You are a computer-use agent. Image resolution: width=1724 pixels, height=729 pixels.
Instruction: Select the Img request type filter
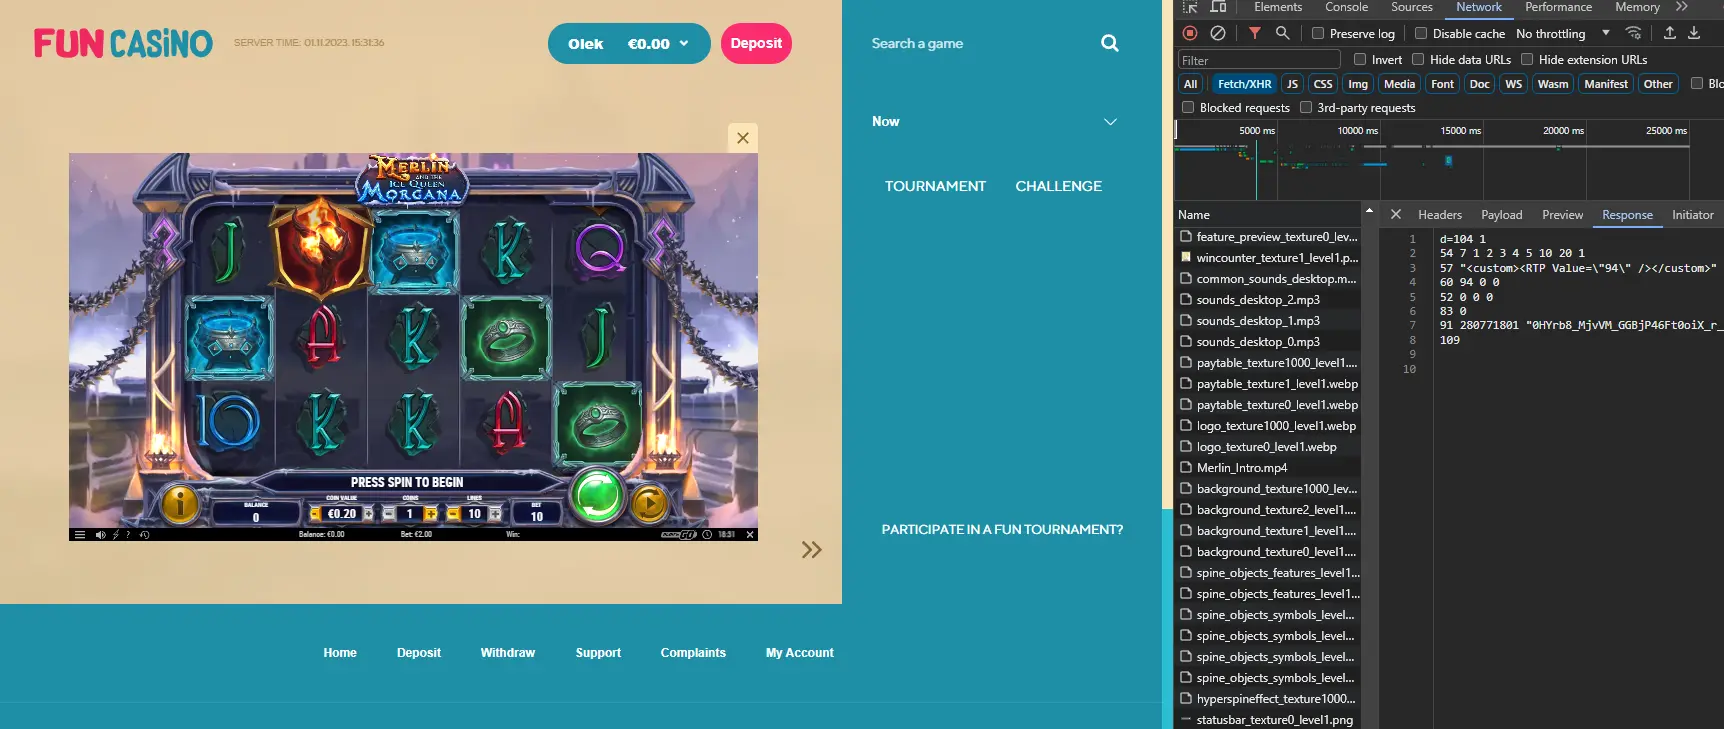(x=1358, y=84)
